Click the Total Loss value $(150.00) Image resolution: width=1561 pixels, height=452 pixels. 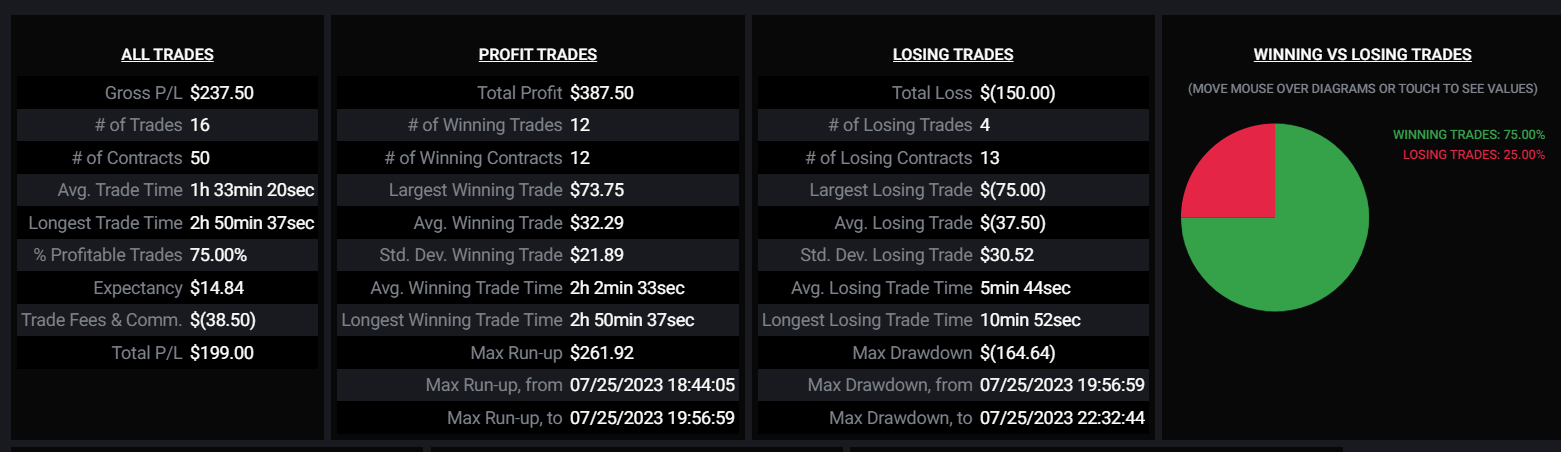click(1018, 93)
